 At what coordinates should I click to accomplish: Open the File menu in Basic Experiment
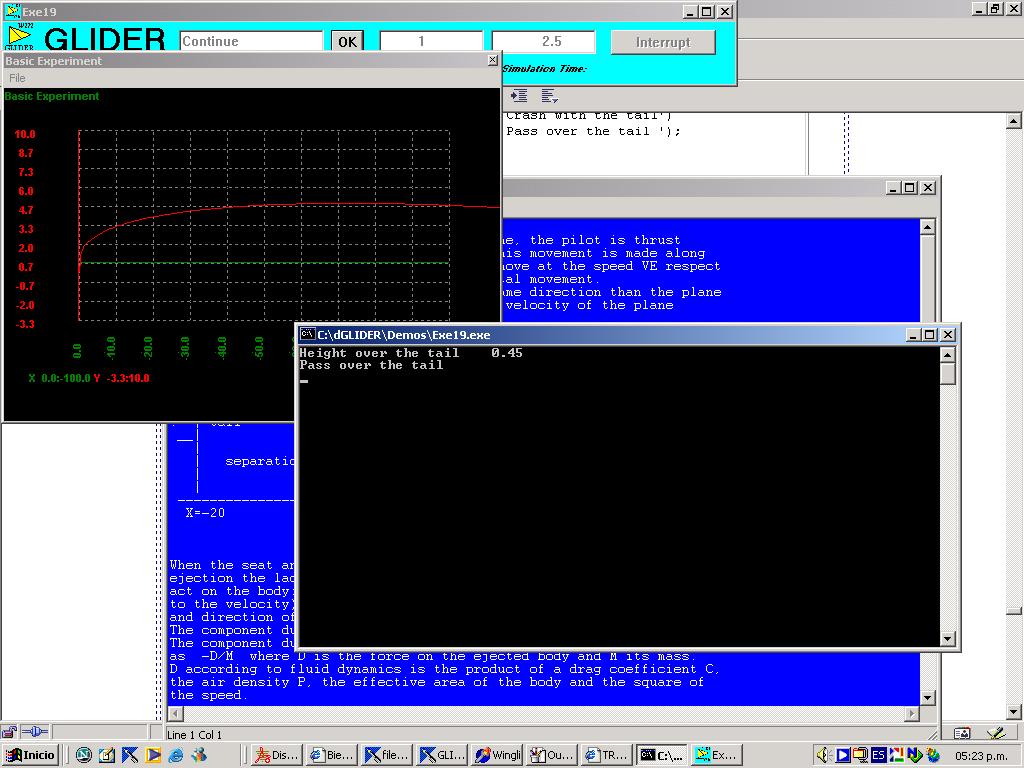tap(17, 78)
